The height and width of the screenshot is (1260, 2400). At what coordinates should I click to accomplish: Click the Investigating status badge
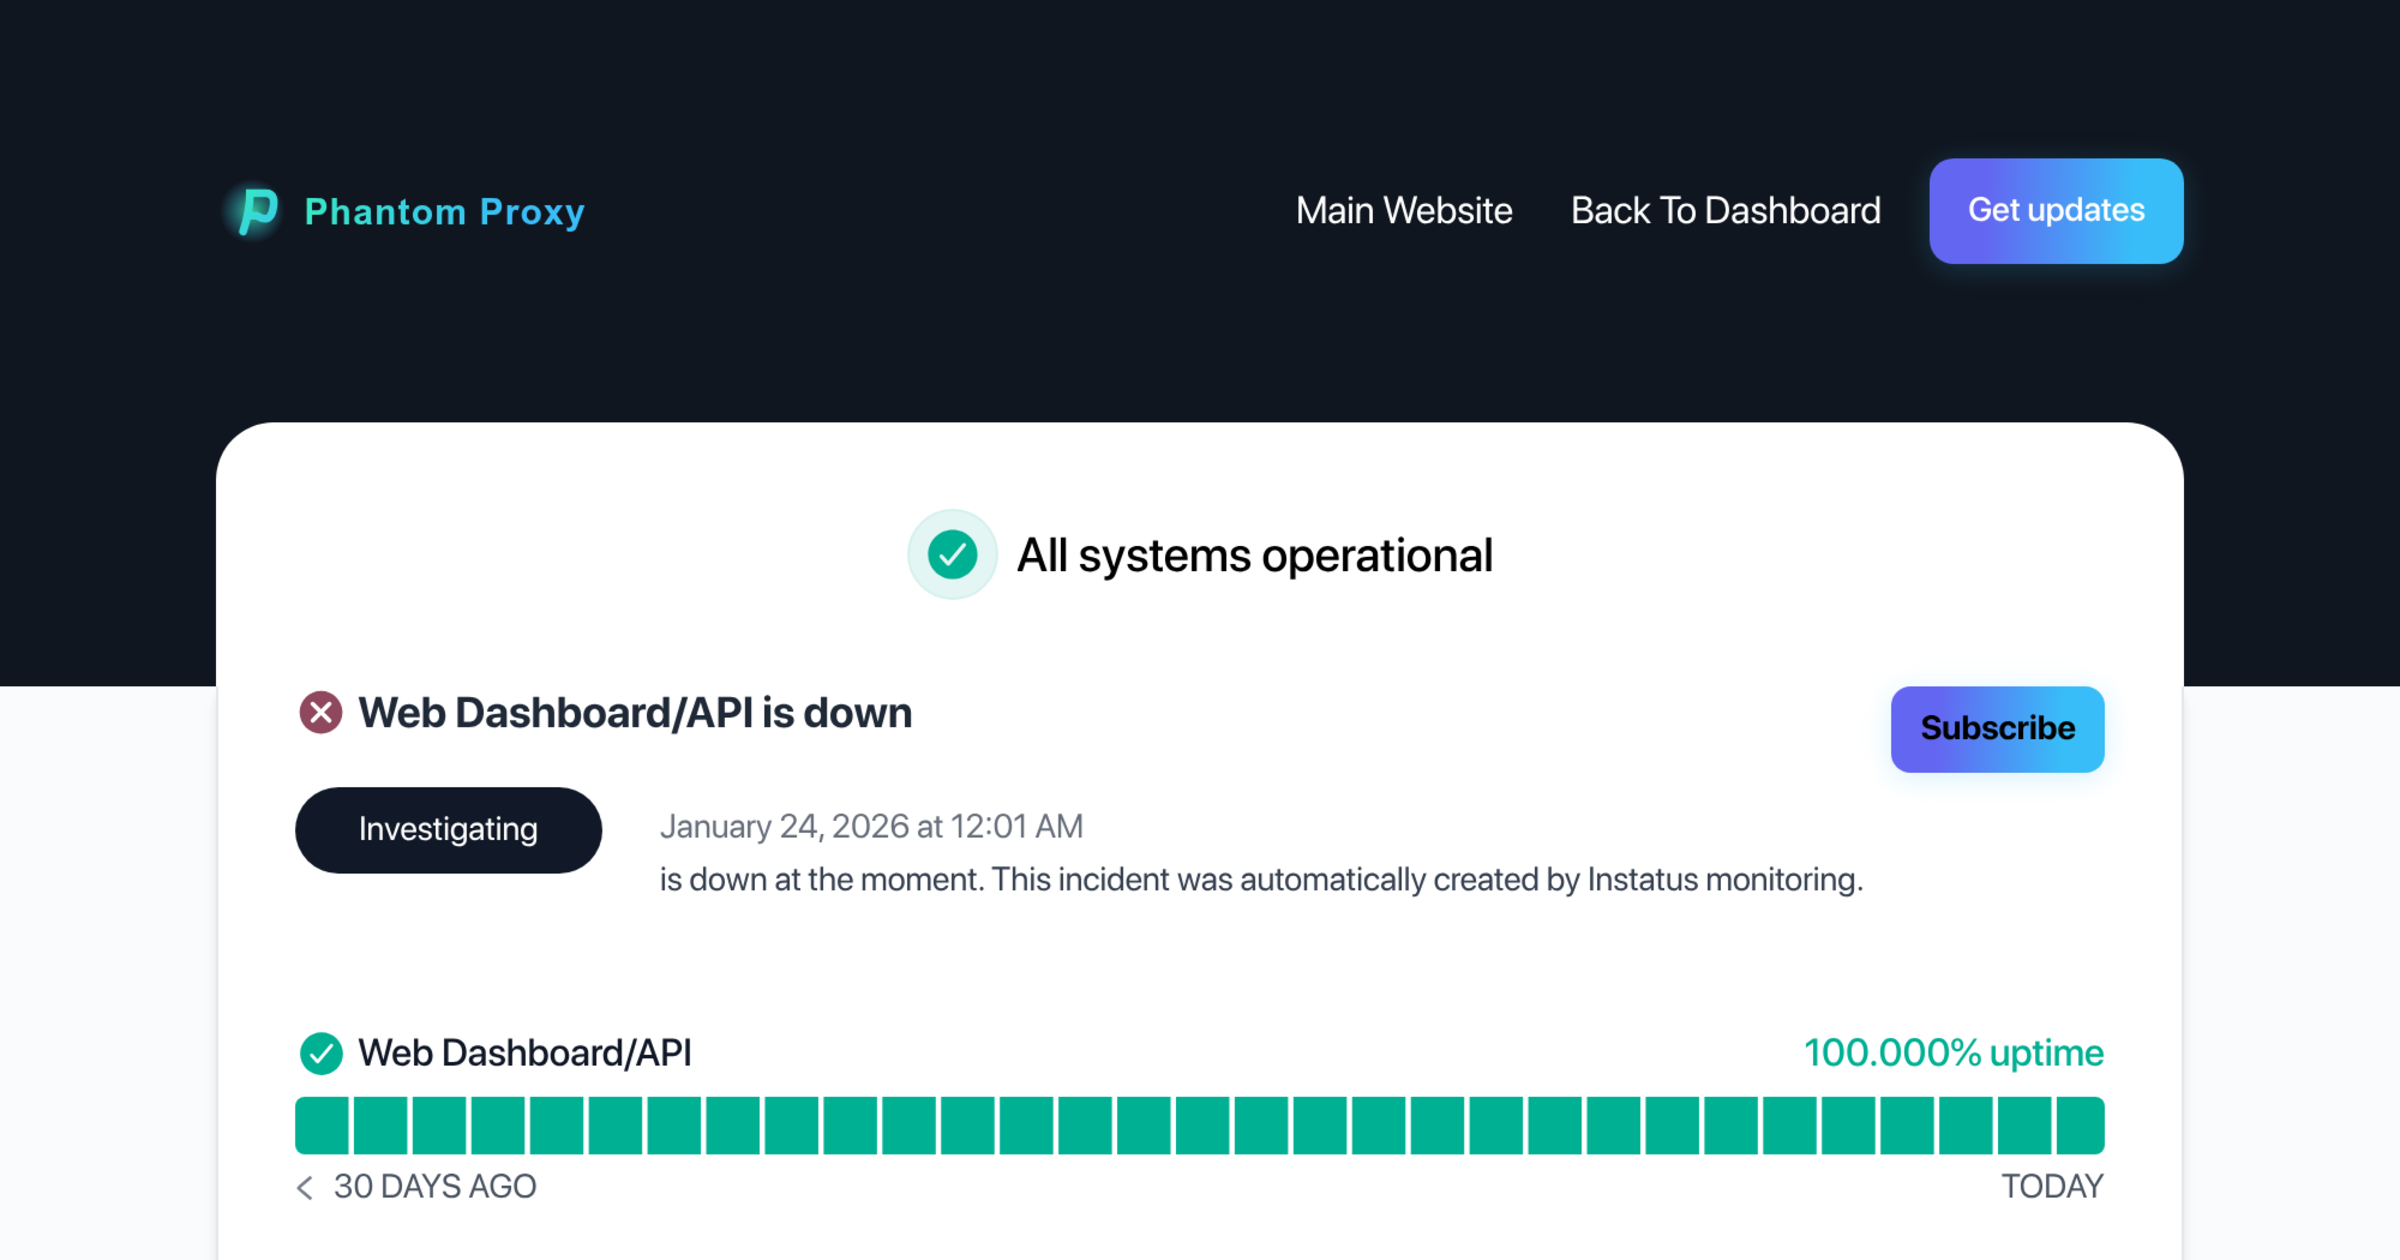[x=448, y=829]
